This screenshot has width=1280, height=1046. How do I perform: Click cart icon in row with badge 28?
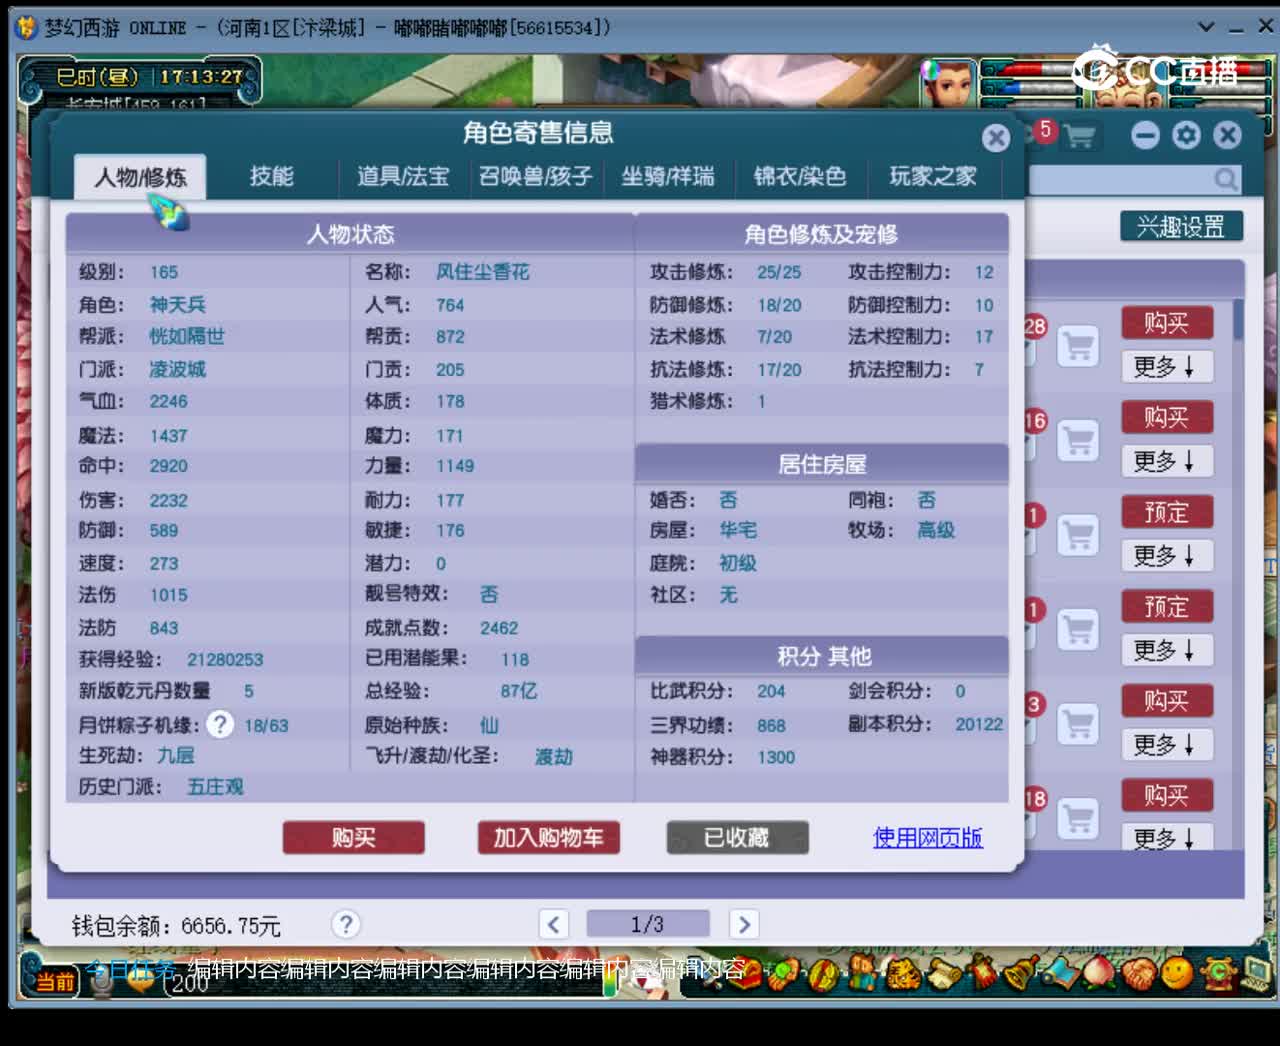point(1078,347)
